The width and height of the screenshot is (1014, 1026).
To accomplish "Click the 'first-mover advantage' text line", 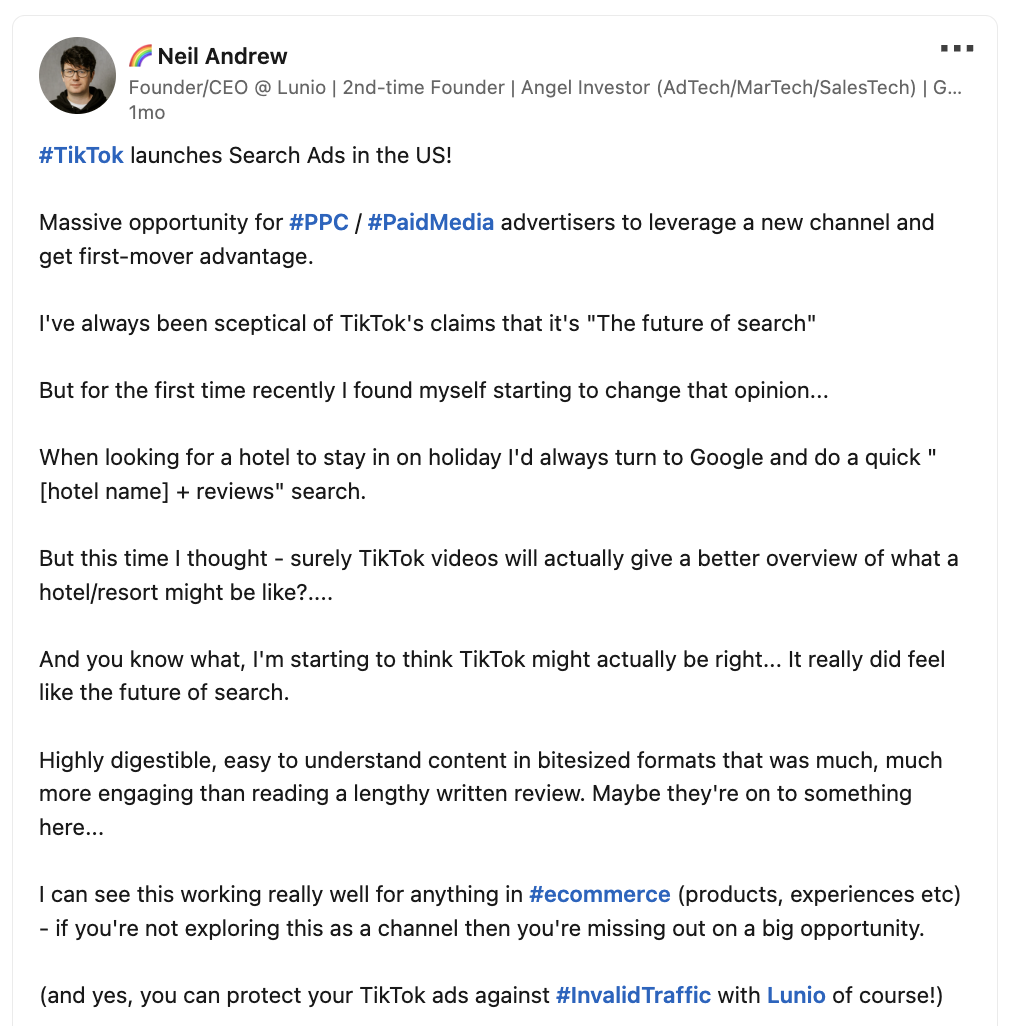I will pyautogui.click(x=176, y=256).
